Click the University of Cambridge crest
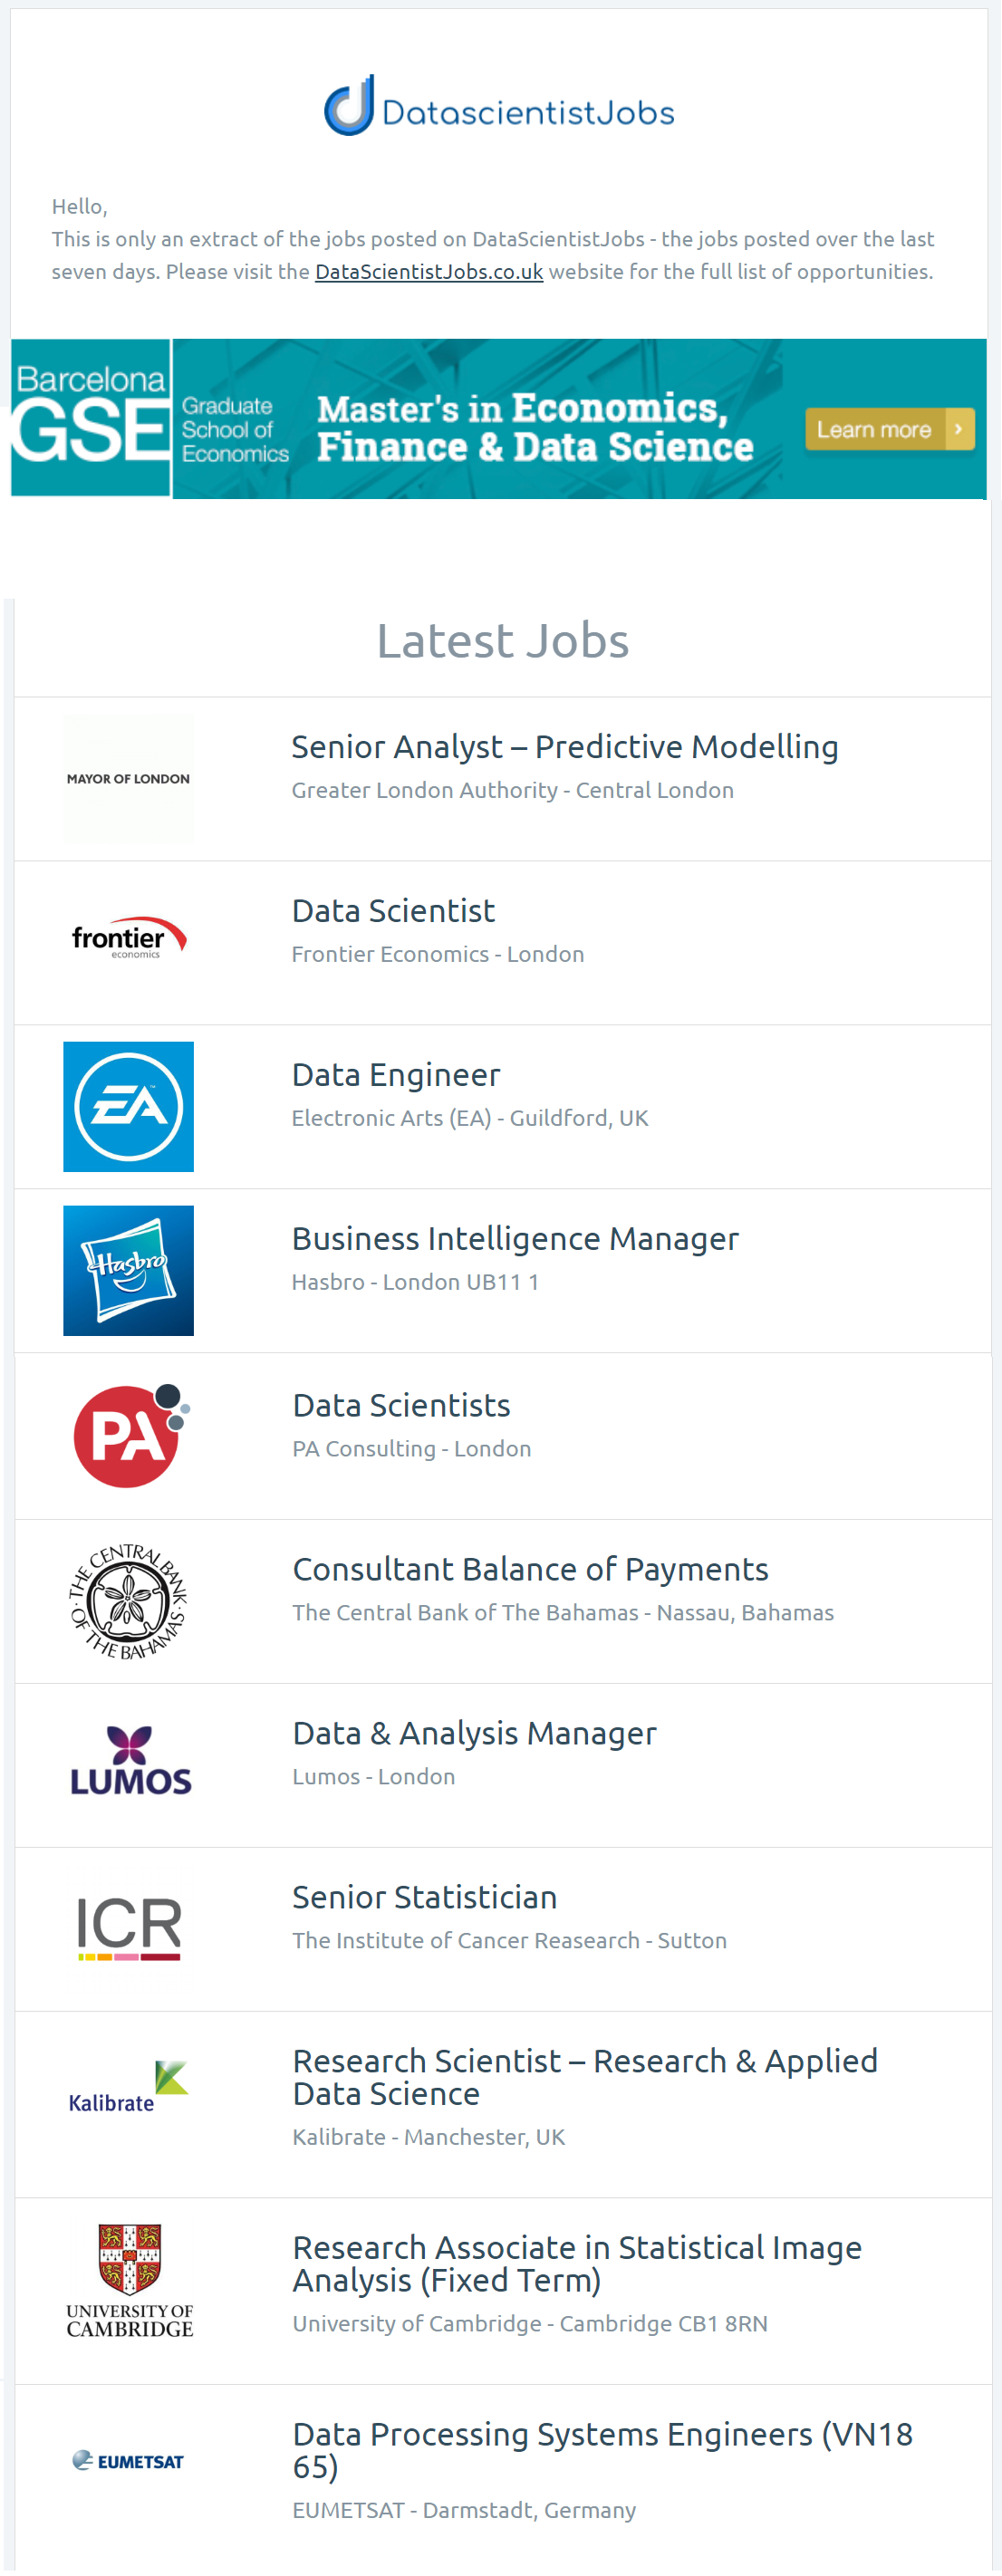 click(130, 2281)
